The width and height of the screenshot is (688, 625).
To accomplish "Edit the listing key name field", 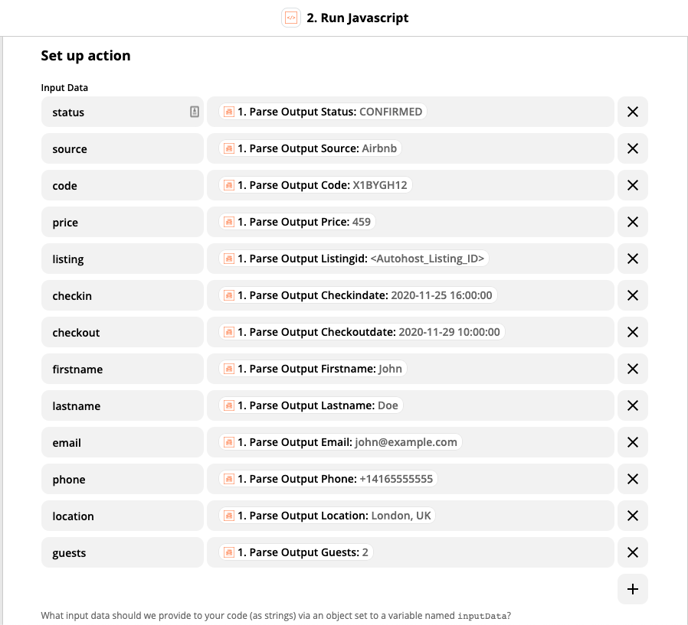I will coord(122,259).
